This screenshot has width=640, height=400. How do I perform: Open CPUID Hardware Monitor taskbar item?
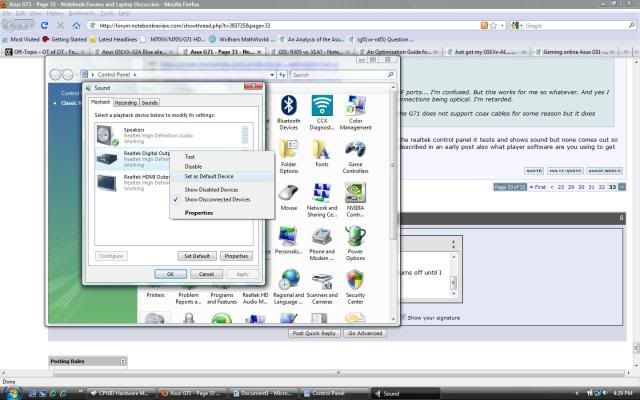(x=121, y=393)
